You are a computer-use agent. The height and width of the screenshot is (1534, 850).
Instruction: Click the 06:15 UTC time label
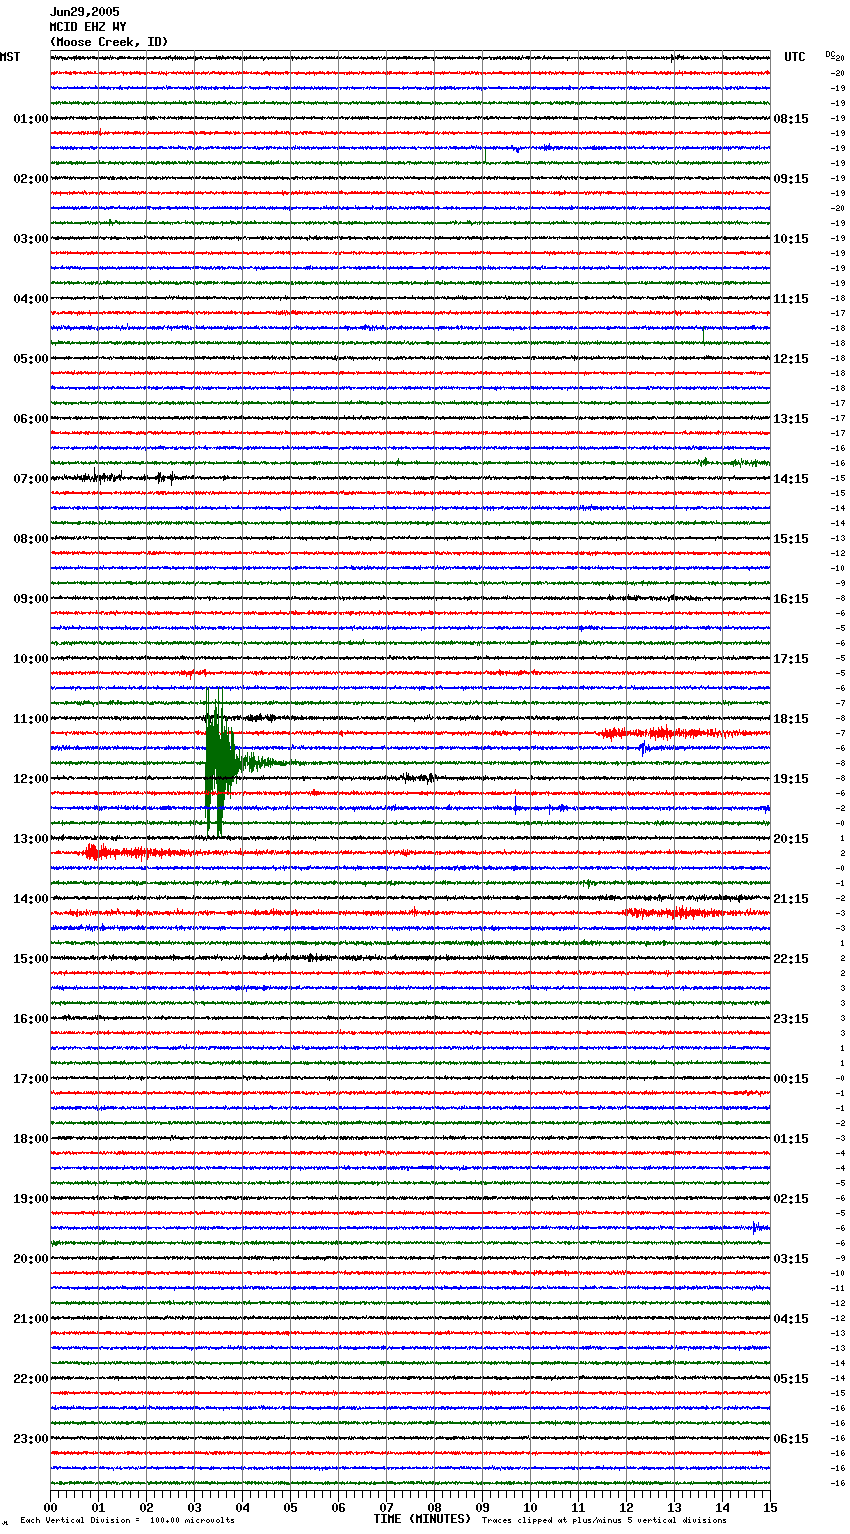(791, 1439)
